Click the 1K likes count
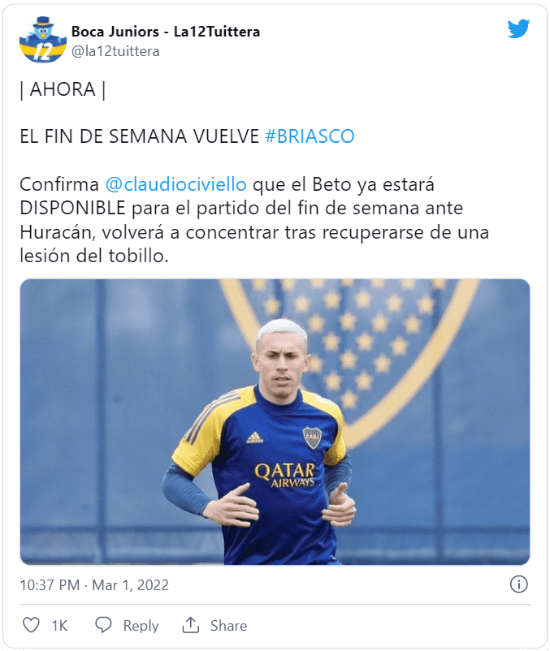The image size is (550, 651). [59, 625]
